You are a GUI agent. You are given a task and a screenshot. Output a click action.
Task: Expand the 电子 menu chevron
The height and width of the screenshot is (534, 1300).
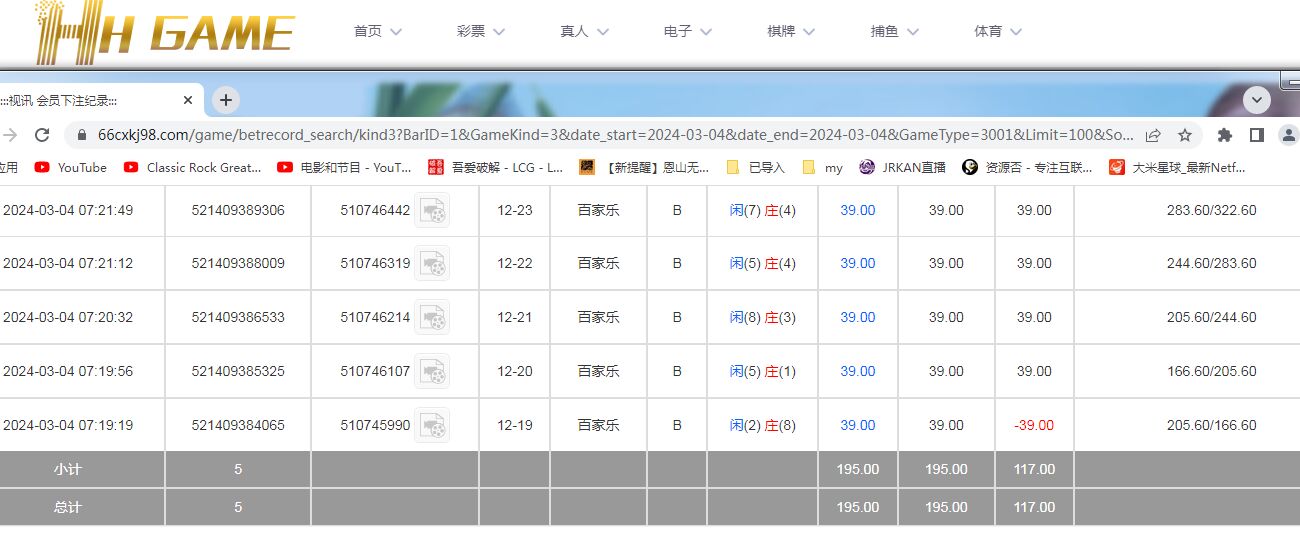(x=706, y=32)
